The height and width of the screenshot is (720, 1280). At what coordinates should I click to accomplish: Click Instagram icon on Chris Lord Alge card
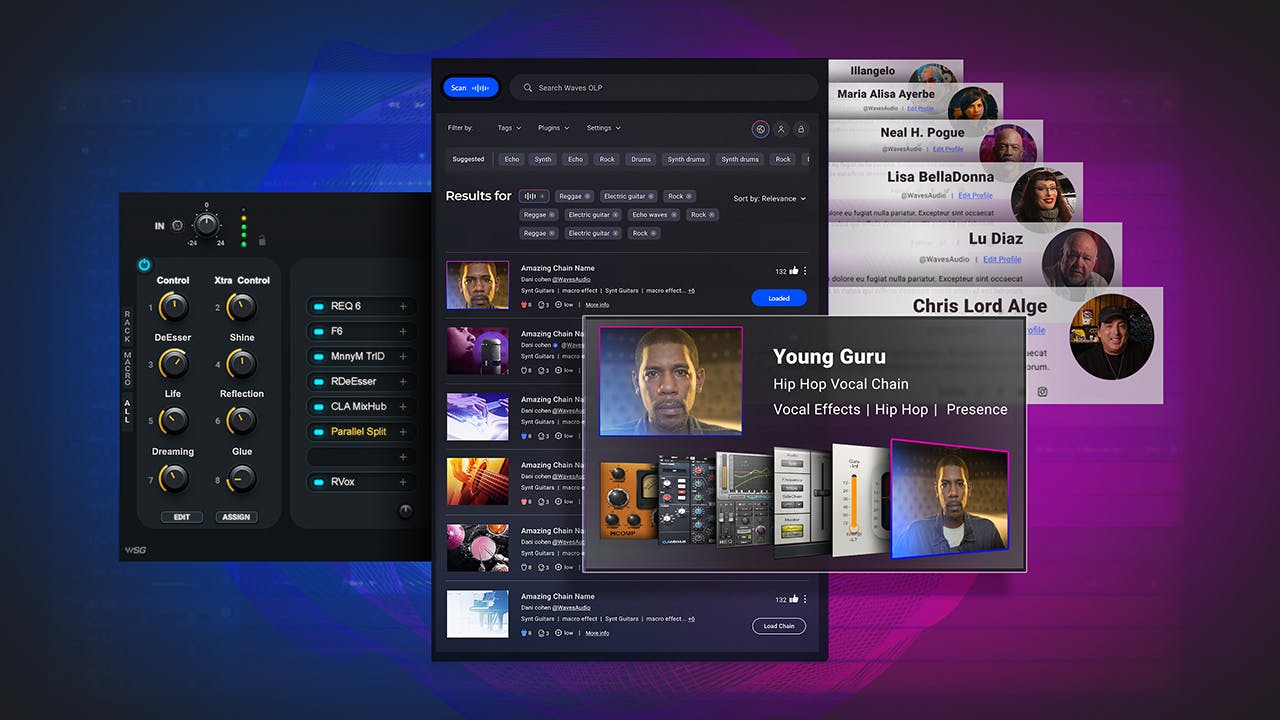pyautogui.click(x=1042, y=392)
